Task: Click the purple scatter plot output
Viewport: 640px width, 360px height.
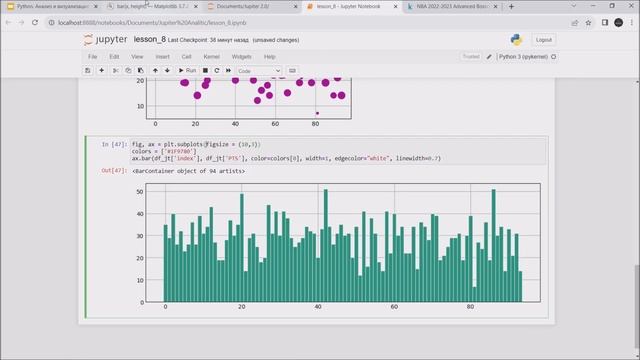Action: point(245,102)
